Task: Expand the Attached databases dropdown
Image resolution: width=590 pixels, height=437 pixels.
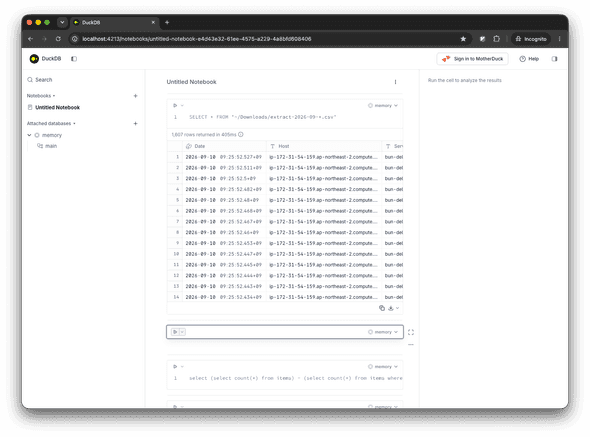Action: point(51,123)
